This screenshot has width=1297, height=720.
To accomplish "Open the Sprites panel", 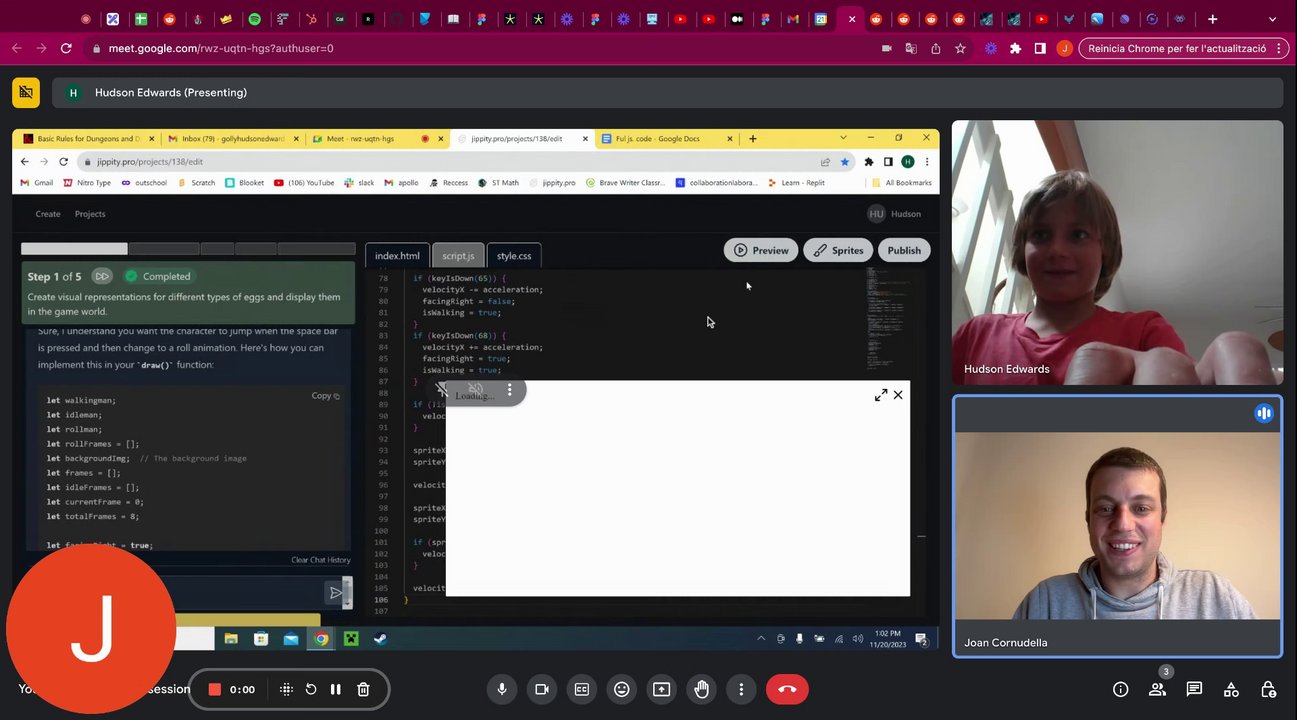I will coord(838,250).
